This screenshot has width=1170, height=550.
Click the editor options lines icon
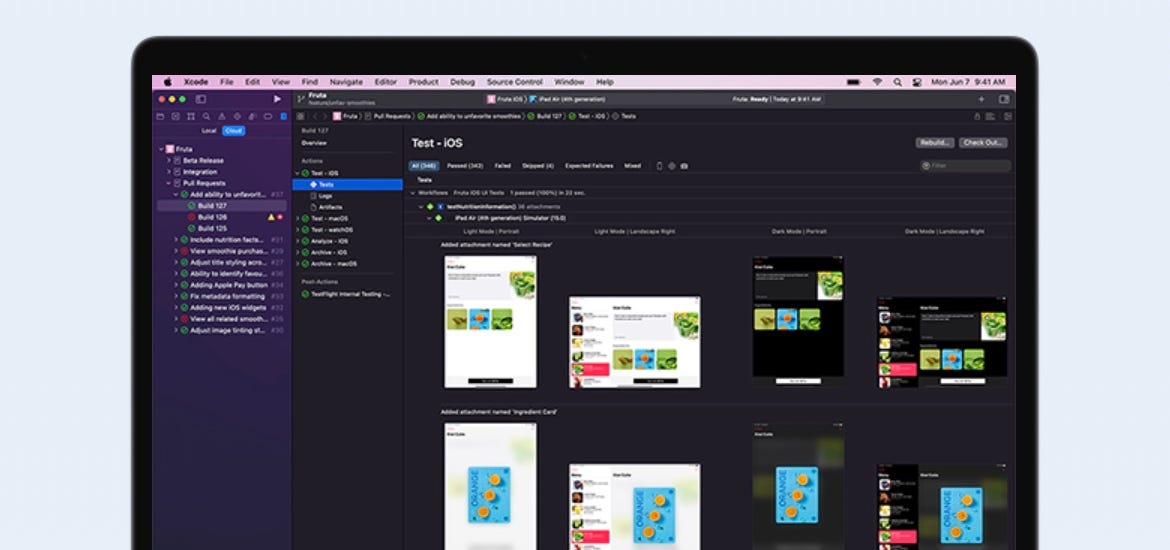(991, 116)
